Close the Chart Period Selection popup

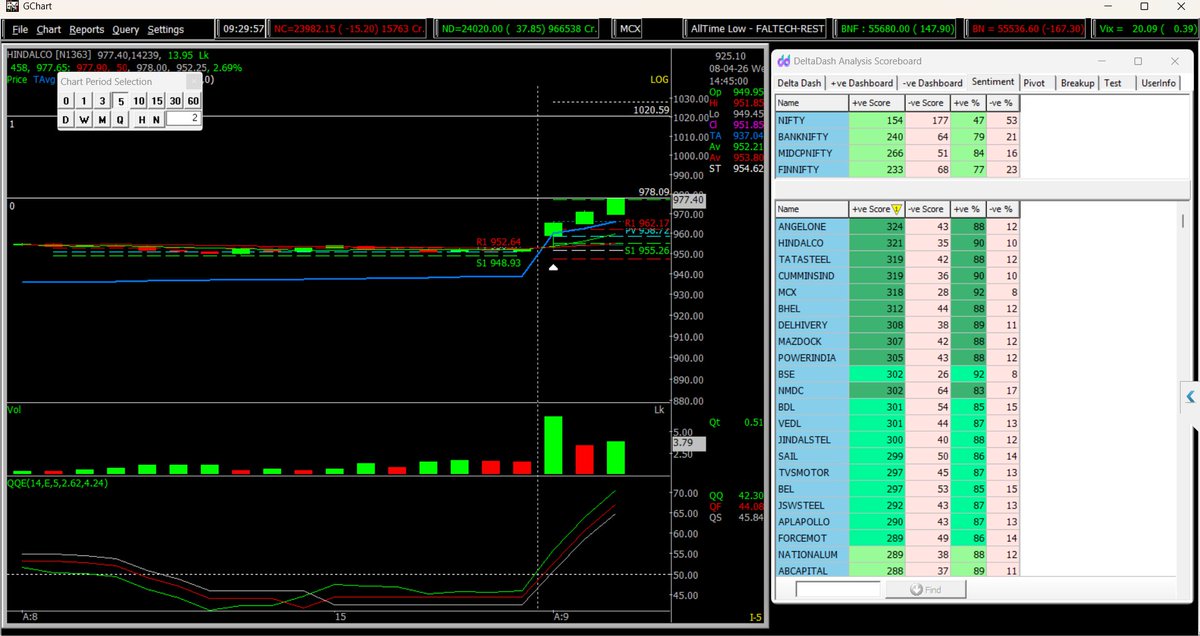point(195,81)
